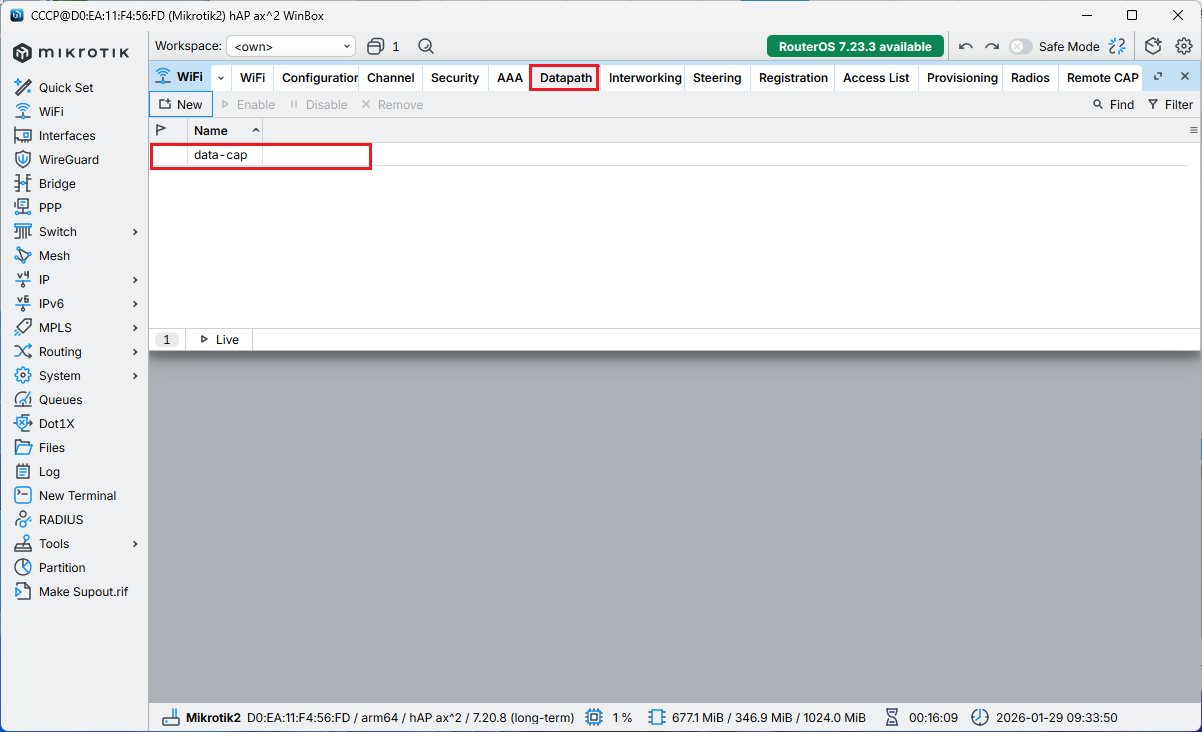
Task: Switch to the Interworking tab
Action: 645,77
